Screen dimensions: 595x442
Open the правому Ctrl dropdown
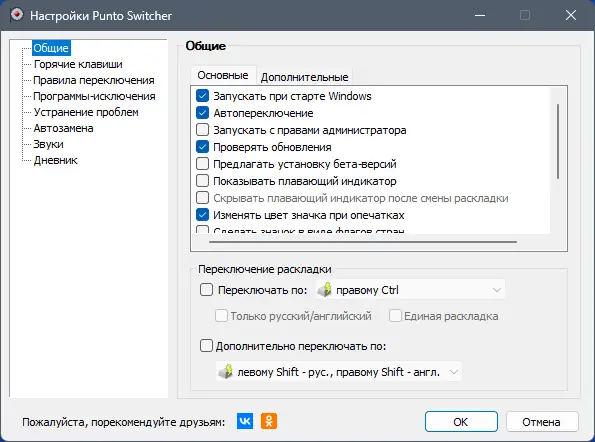[x=410, y=290]
